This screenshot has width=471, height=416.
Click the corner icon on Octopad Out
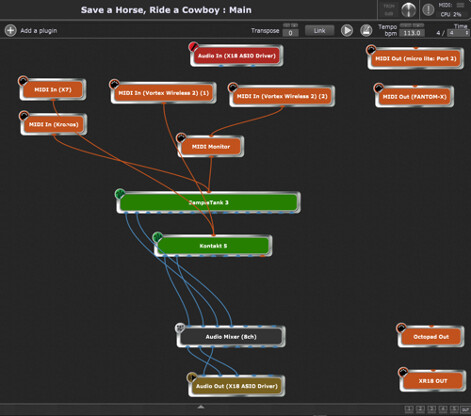[x=401, y=328]
